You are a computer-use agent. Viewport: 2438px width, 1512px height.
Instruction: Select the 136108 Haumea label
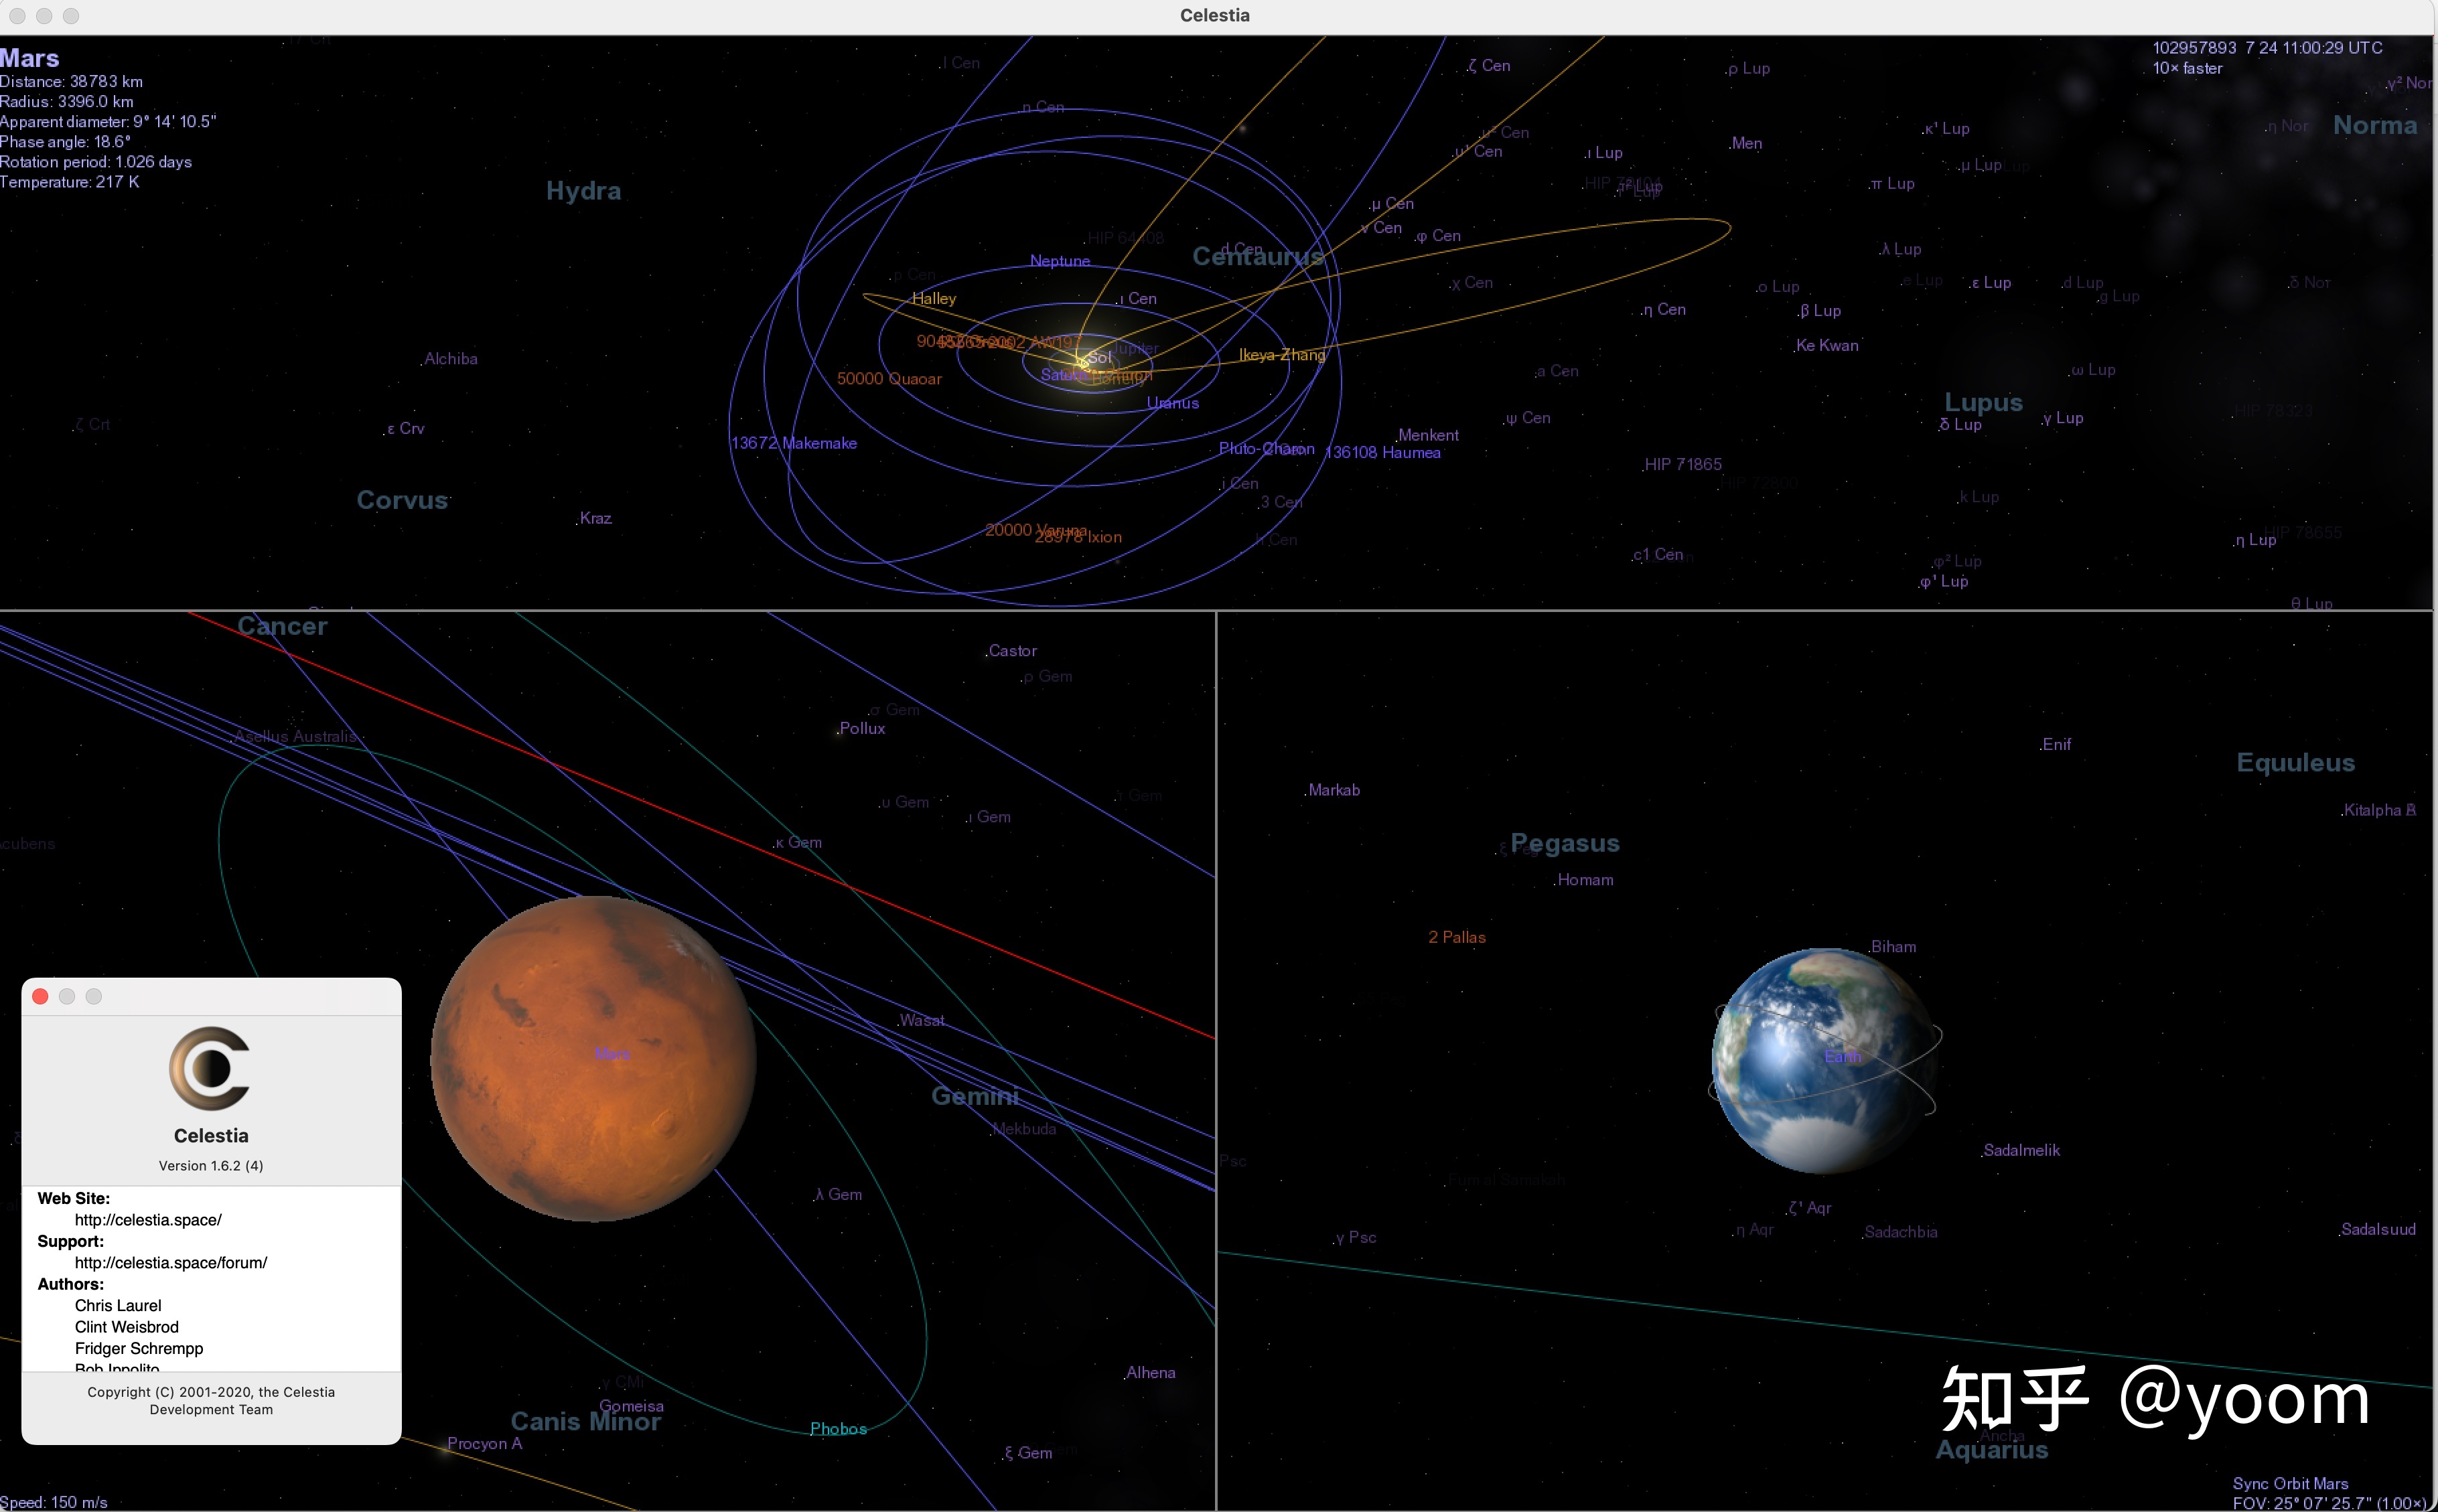pyautogui.click(x=1382, y=453)
